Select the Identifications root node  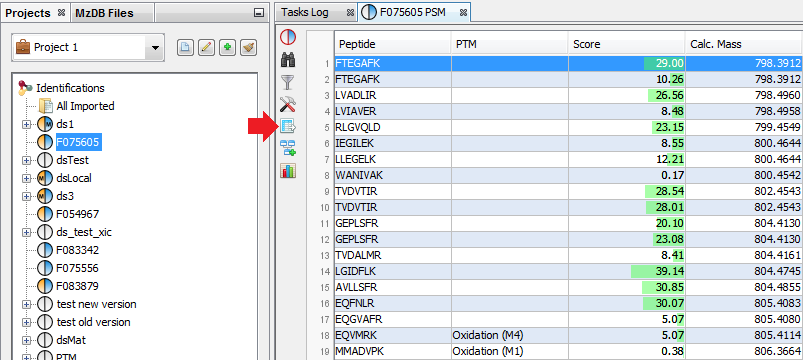tap(70, 88)
